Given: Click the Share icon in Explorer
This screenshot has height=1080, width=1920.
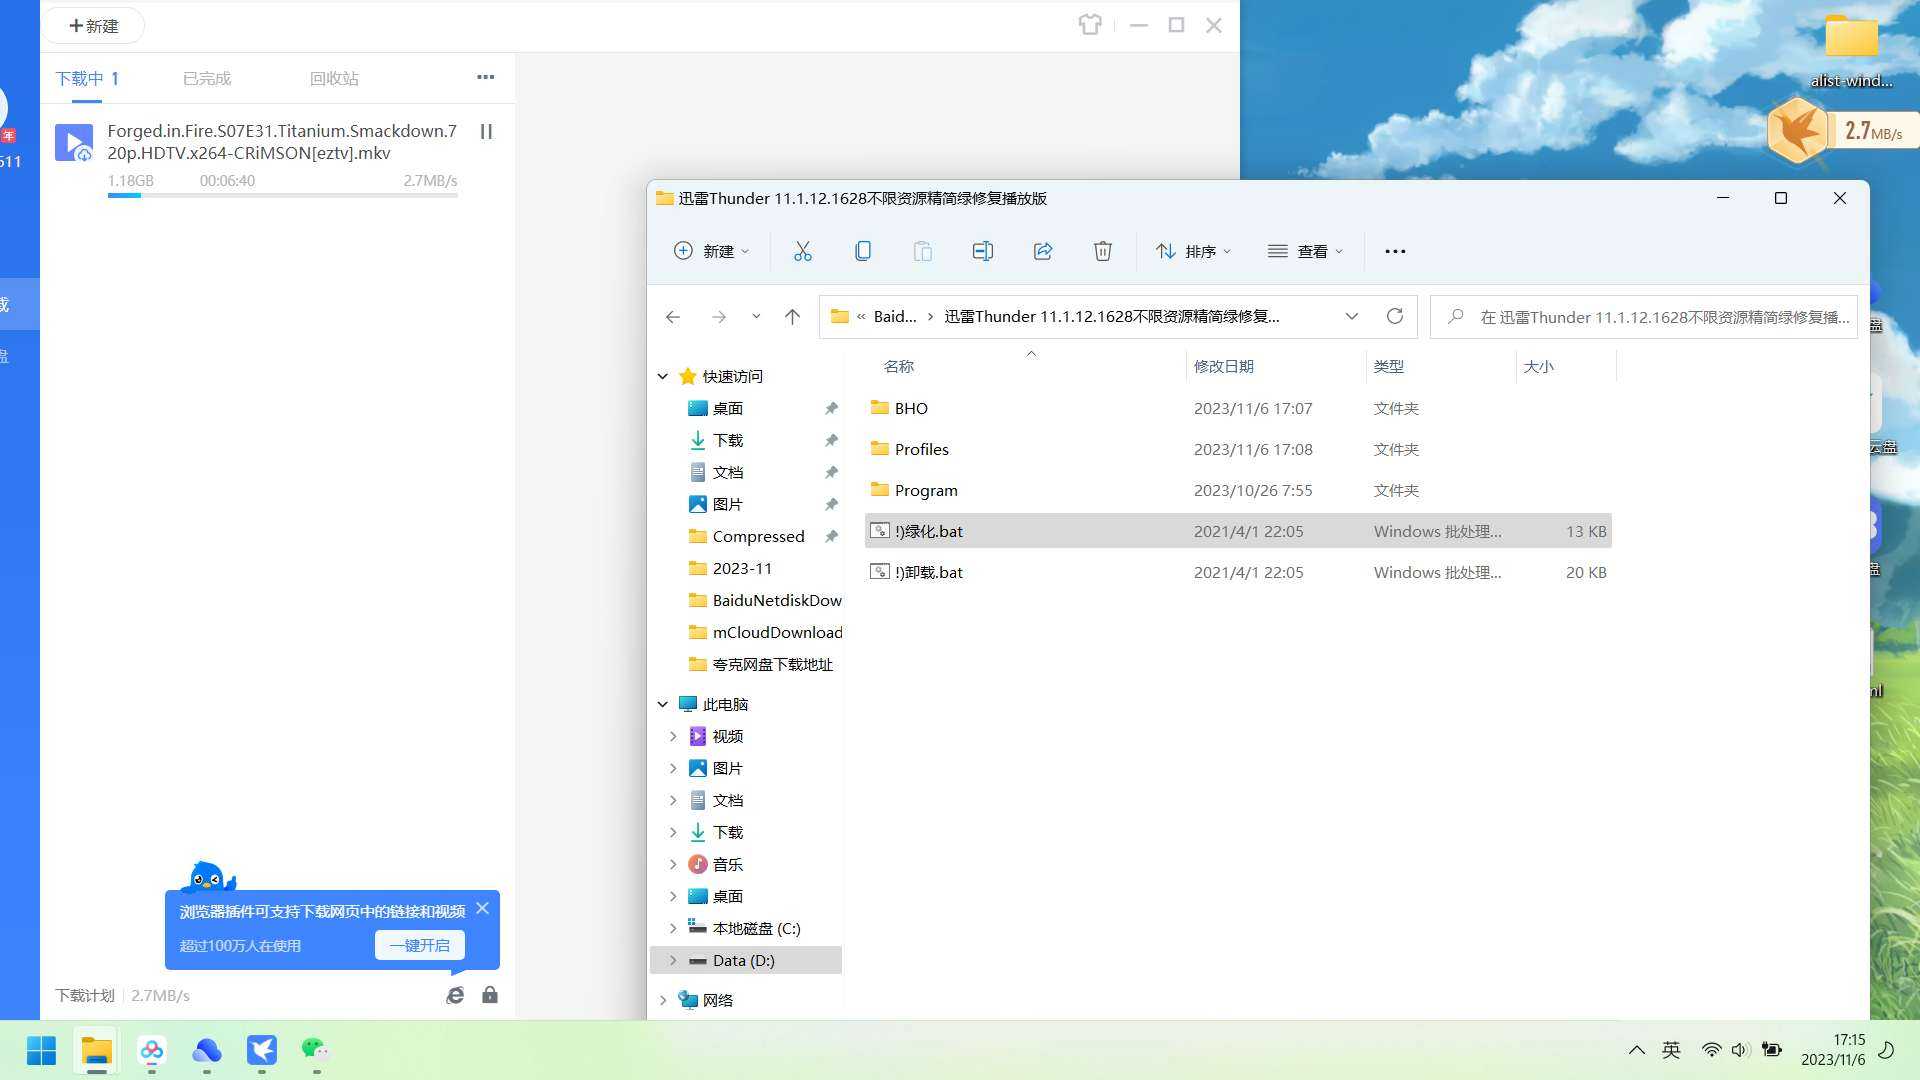Looking at the screenshot, I should (x=1042, y=251).
